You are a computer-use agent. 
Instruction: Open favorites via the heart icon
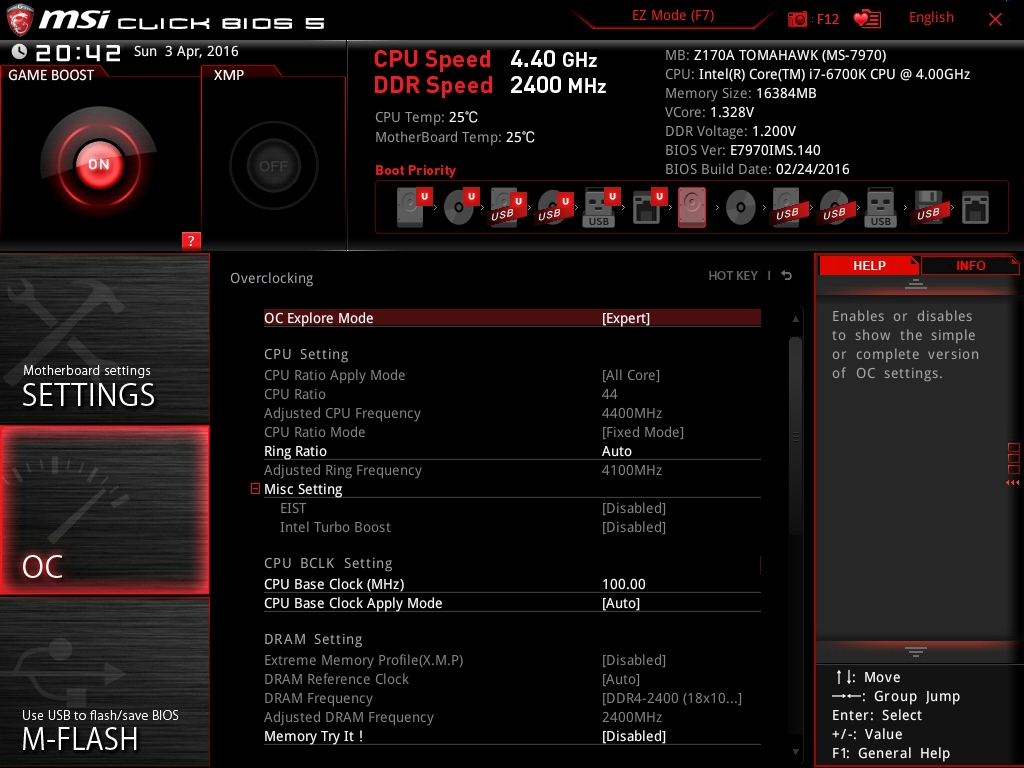867,19
